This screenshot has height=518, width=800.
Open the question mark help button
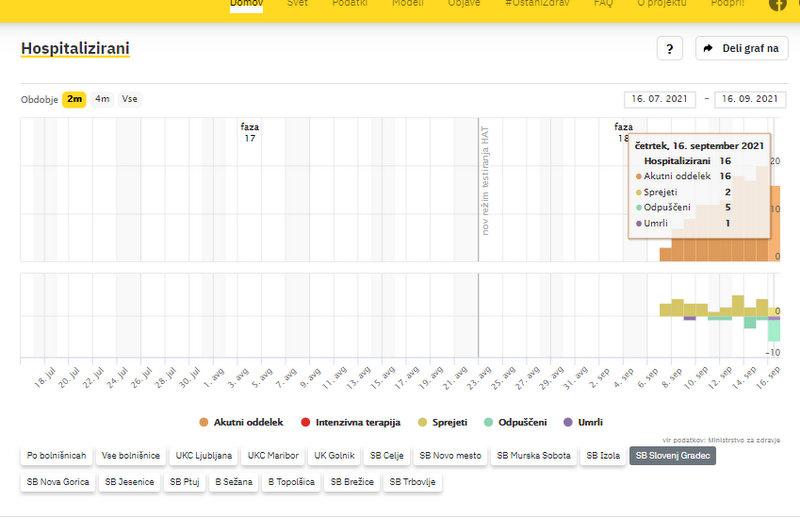tap(670, 48)
